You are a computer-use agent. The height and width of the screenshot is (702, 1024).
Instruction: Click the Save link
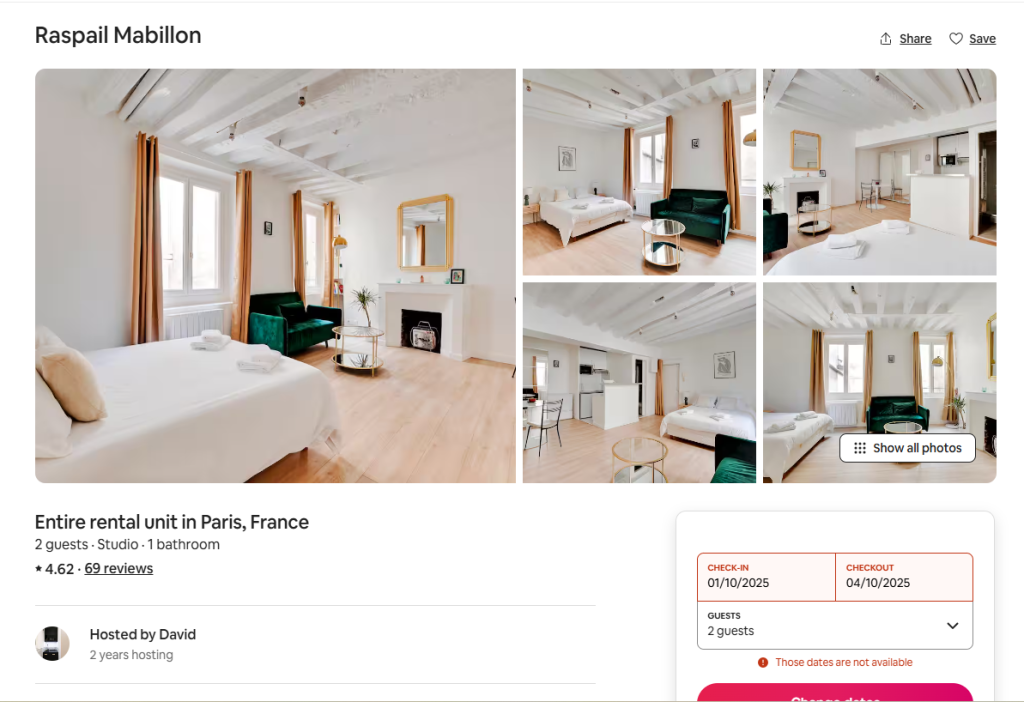pyautogui.click(x=982, y=39)
